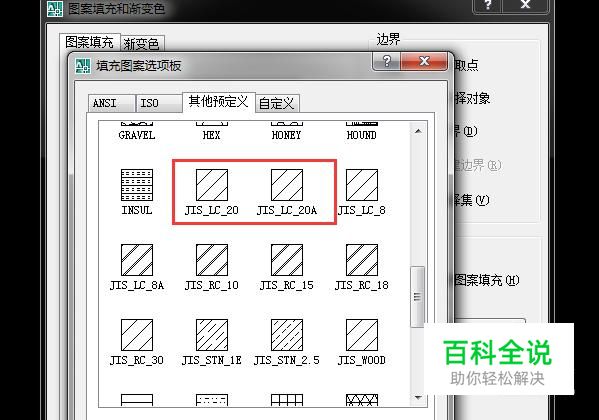
Task: Click the HEX pattern label
Action: click(212, 135)
